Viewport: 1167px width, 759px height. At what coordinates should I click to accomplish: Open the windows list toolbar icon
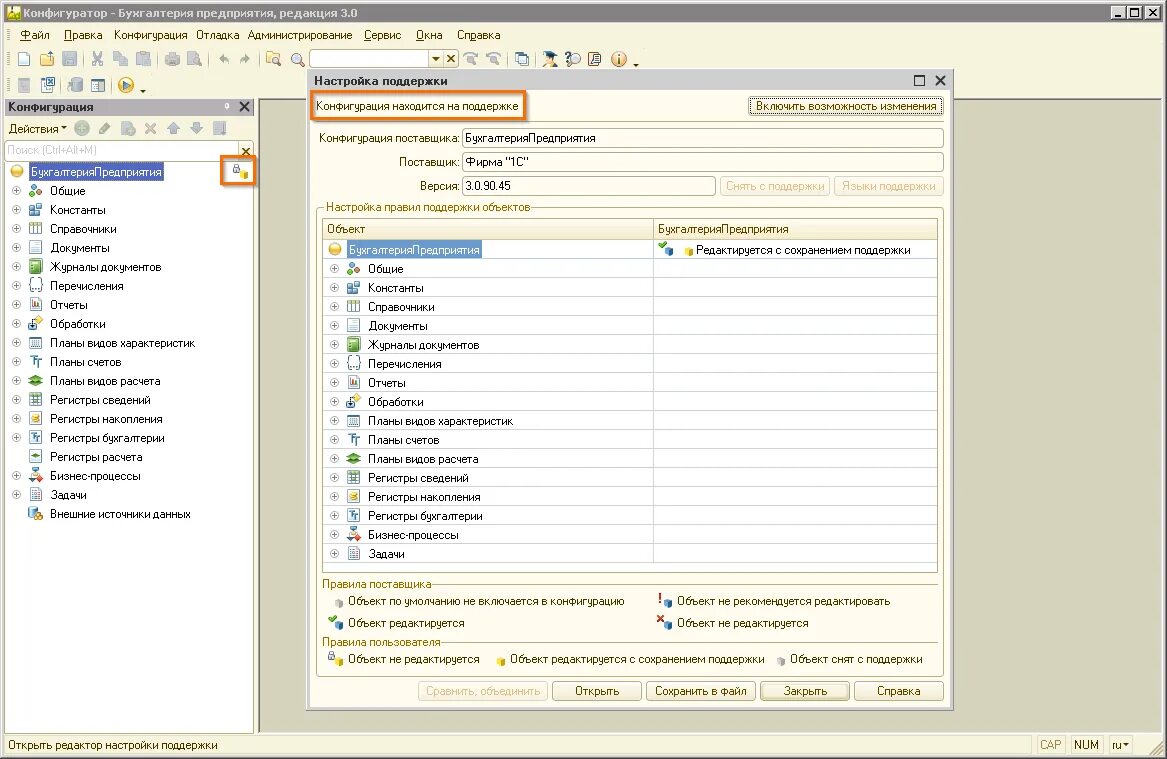(x=522, y=59)
